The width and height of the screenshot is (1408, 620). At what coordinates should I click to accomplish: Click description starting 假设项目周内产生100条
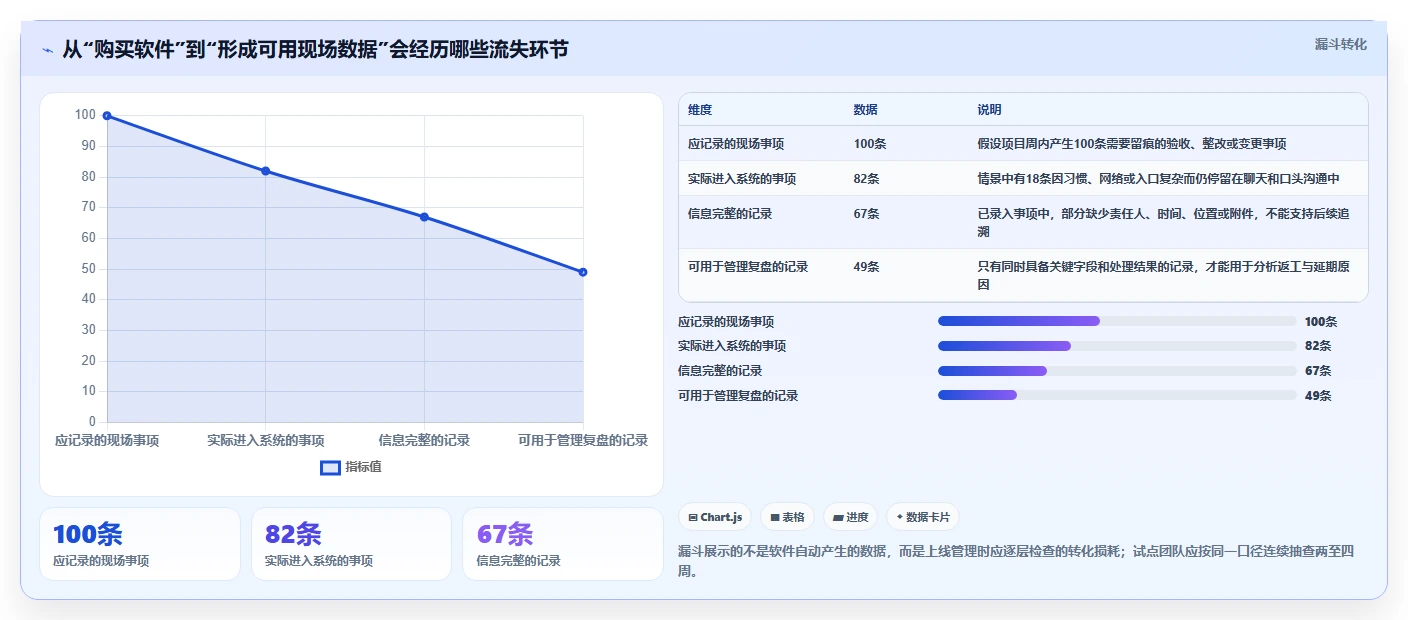[1132, 144]
